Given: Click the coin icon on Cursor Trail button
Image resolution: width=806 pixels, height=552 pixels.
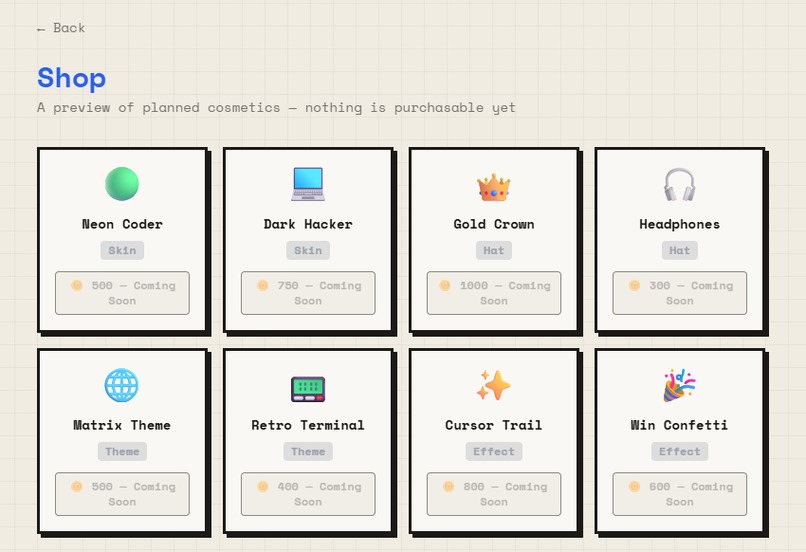Looking at the screenshot, I should 448,486.
